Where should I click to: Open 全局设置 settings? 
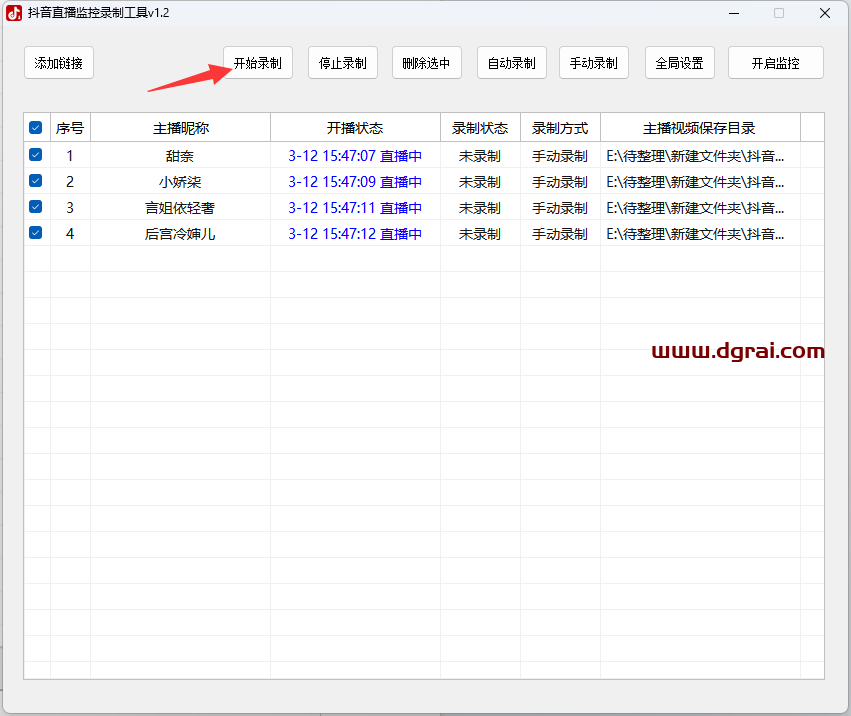679,63
